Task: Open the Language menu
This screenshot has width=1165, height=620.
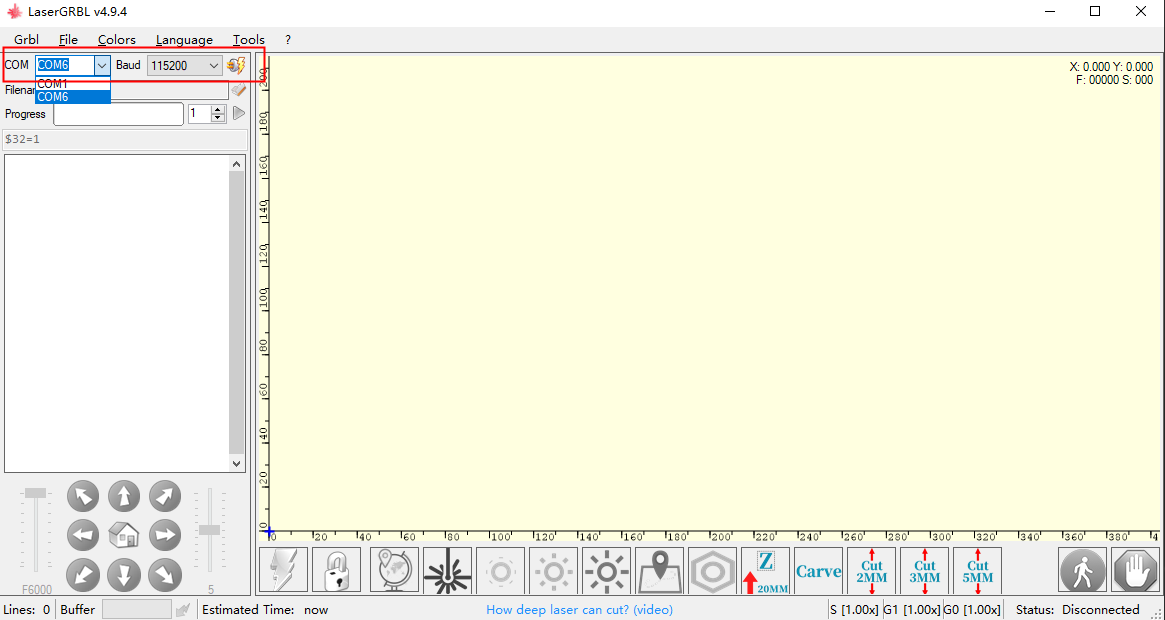Action: 183,39
